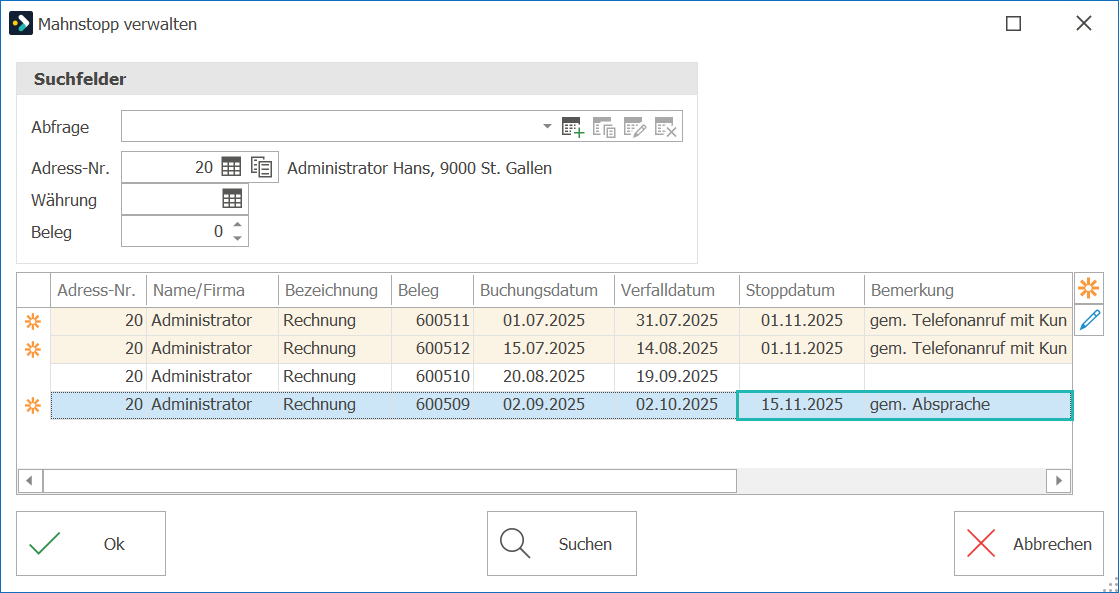This screenshot has height=593, width=1120.
Task: Click the application logo in title bar
Action: coord(21,24)
